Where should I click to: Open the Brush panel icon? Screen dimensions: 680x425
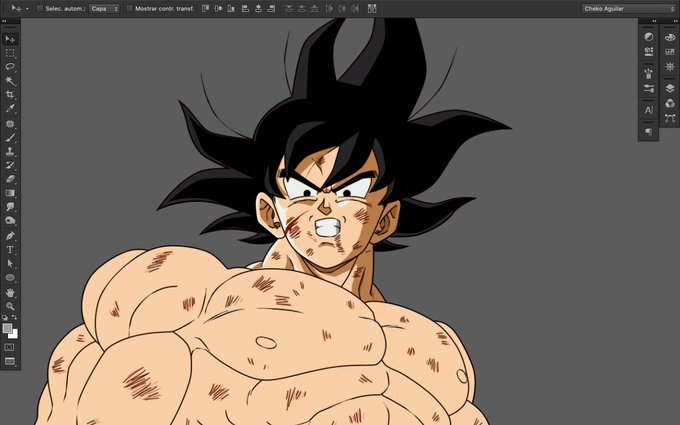[649, 88]
